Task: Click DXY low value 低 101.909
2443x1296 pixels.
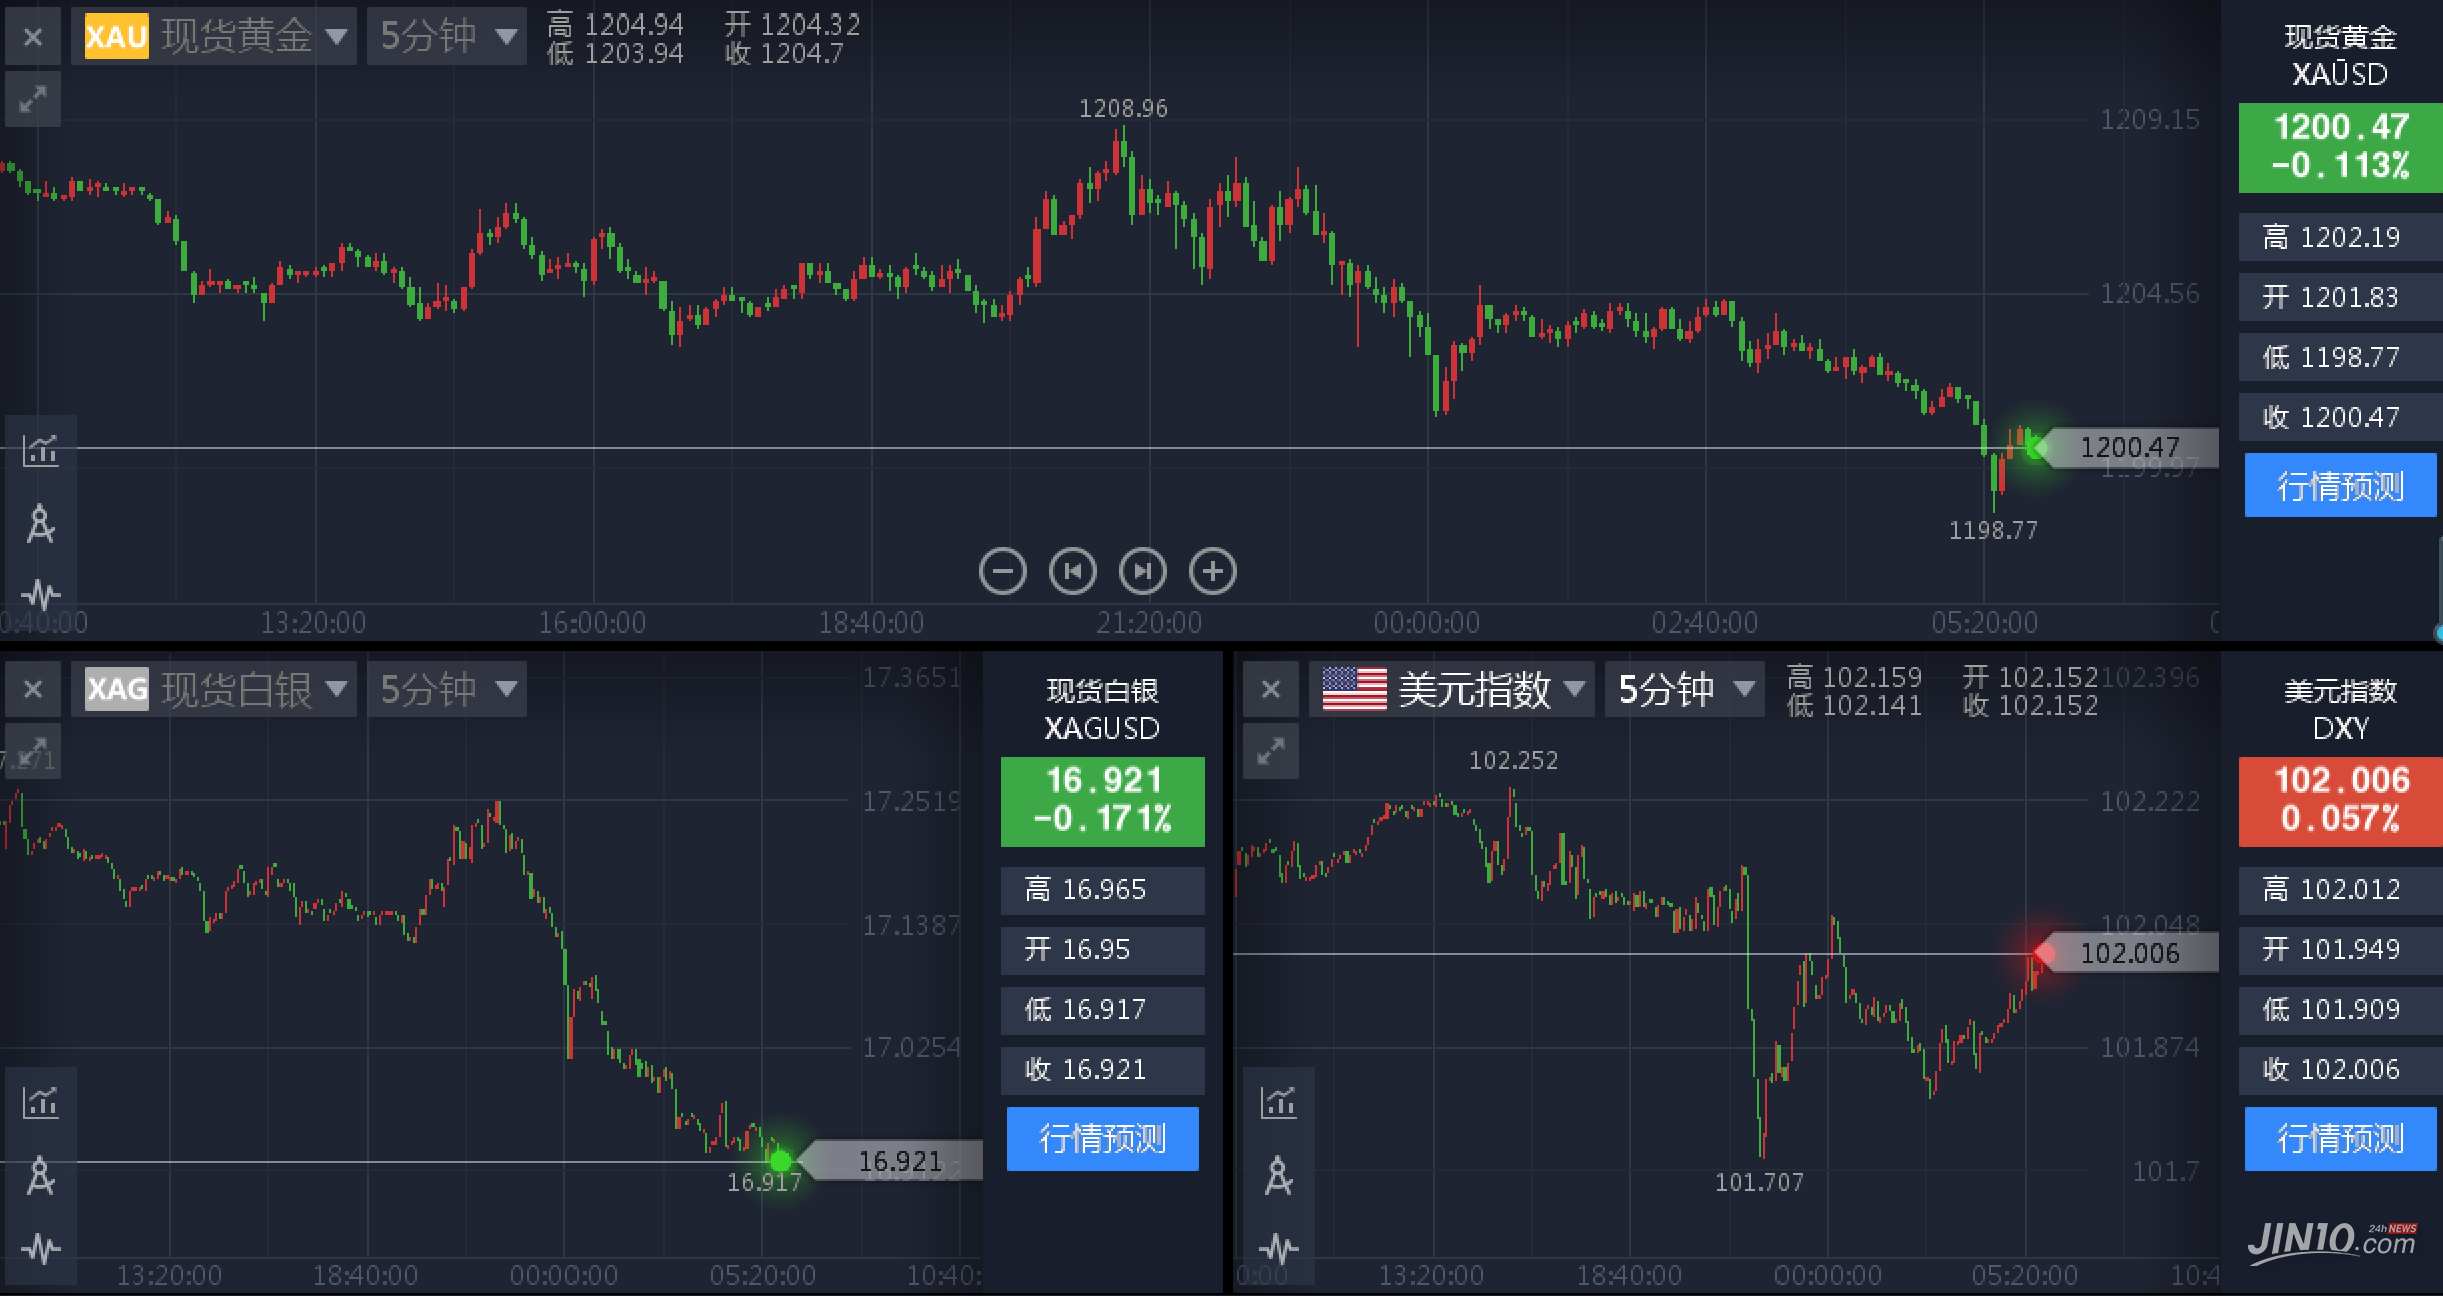Action: [2340, 1009]
